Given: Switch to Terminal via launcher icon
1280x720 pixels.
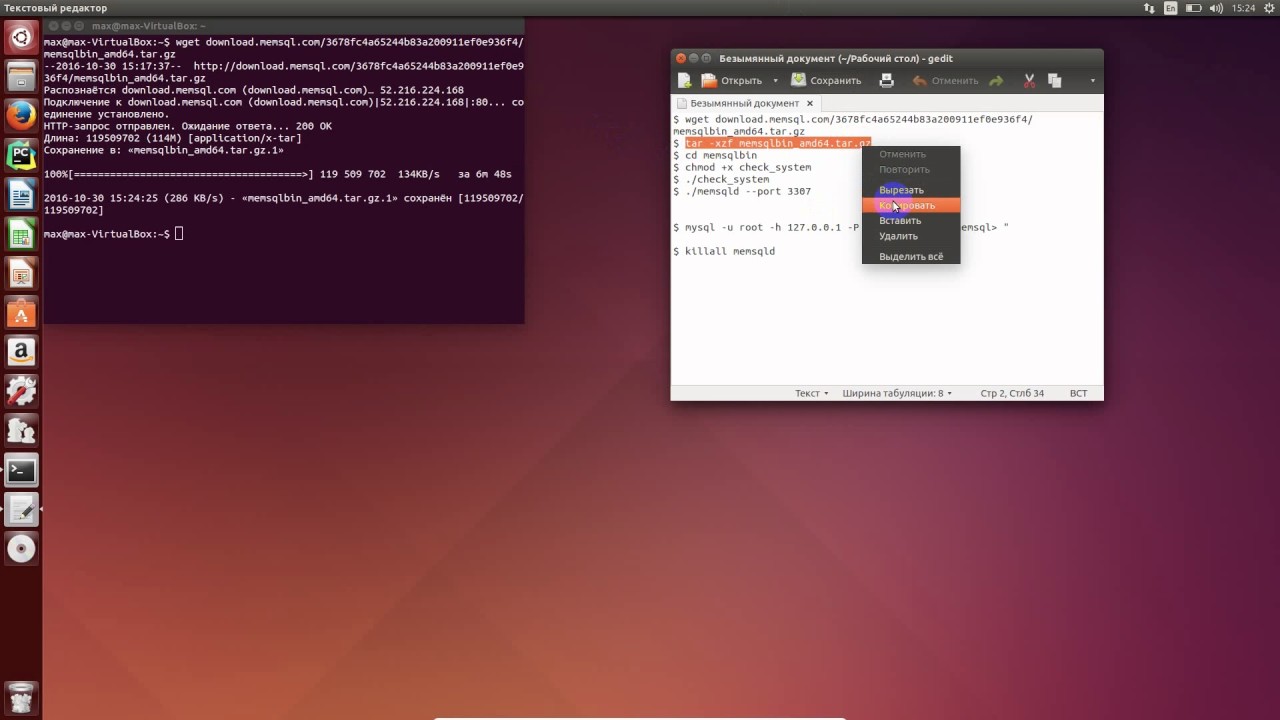Looking at the screenshot, I should (x=21, y=470).
